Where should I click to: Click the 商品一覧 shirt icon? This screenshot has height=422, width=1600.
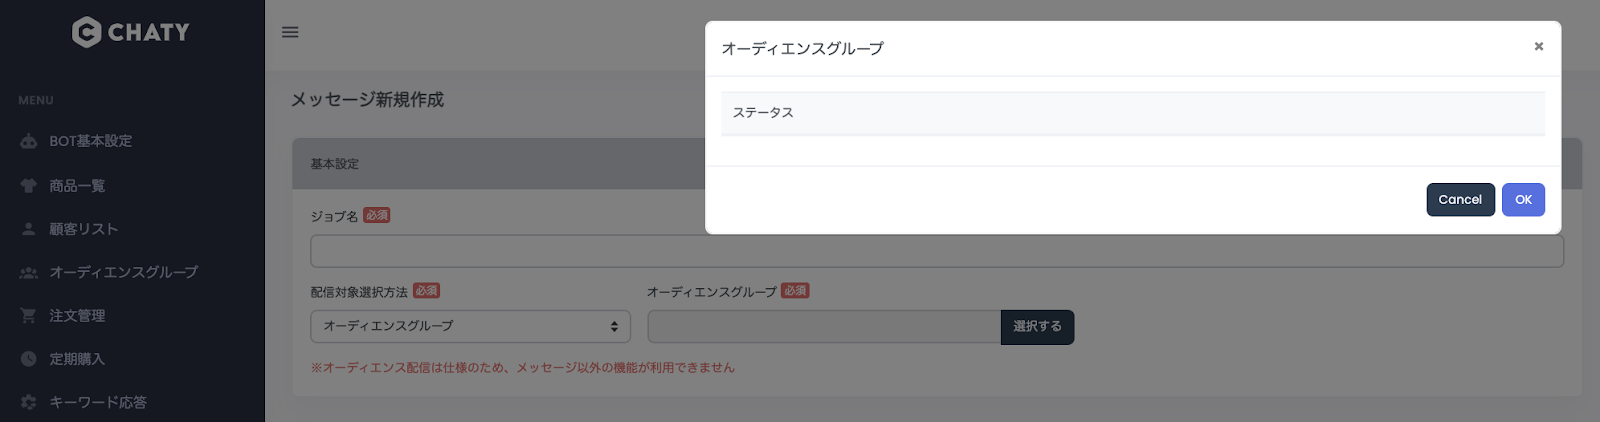tap(29, 186)
